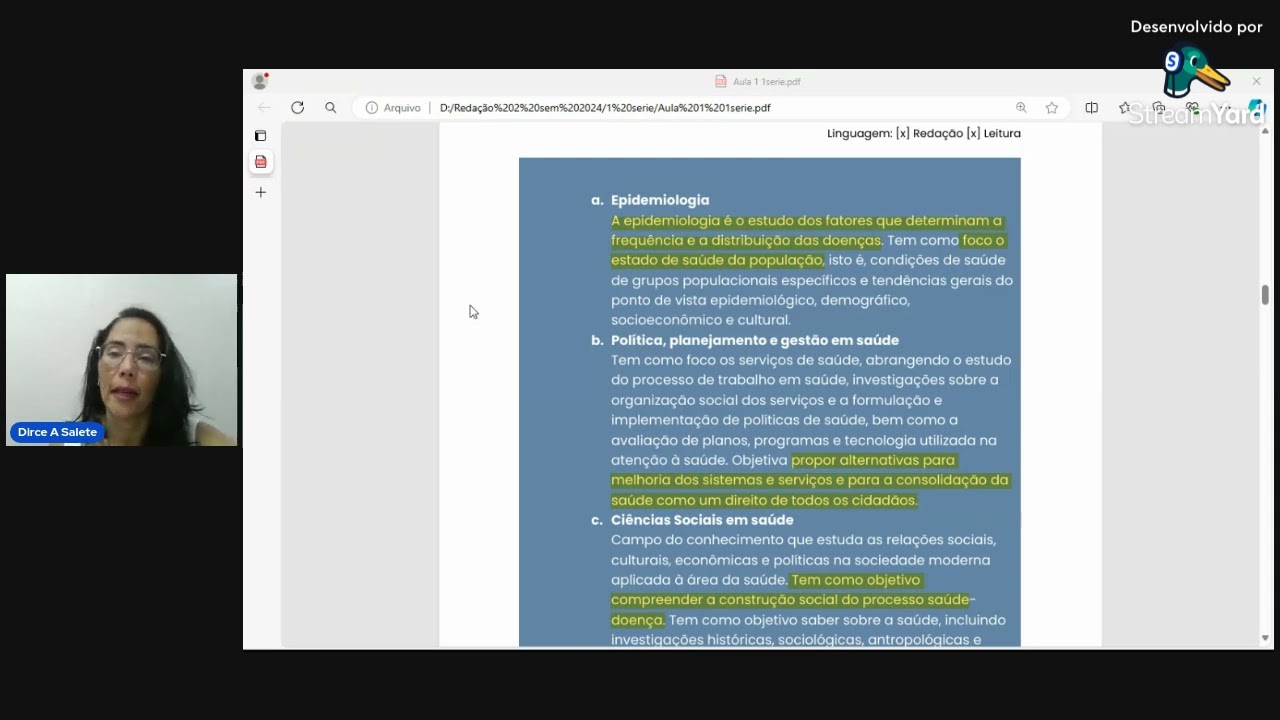Screen dimensions: 1280x720
Task: Click the Epidemiologia heading
Action: 660,200
